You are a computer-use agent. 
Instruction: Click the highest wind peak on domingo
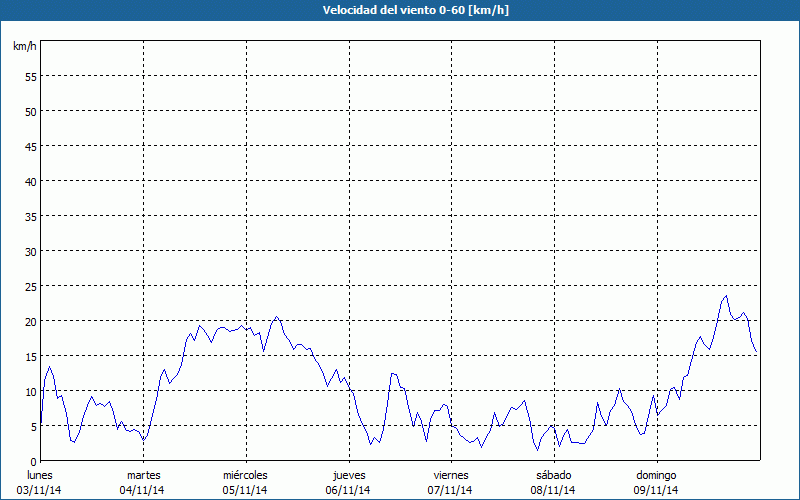(x=726, y=296)
